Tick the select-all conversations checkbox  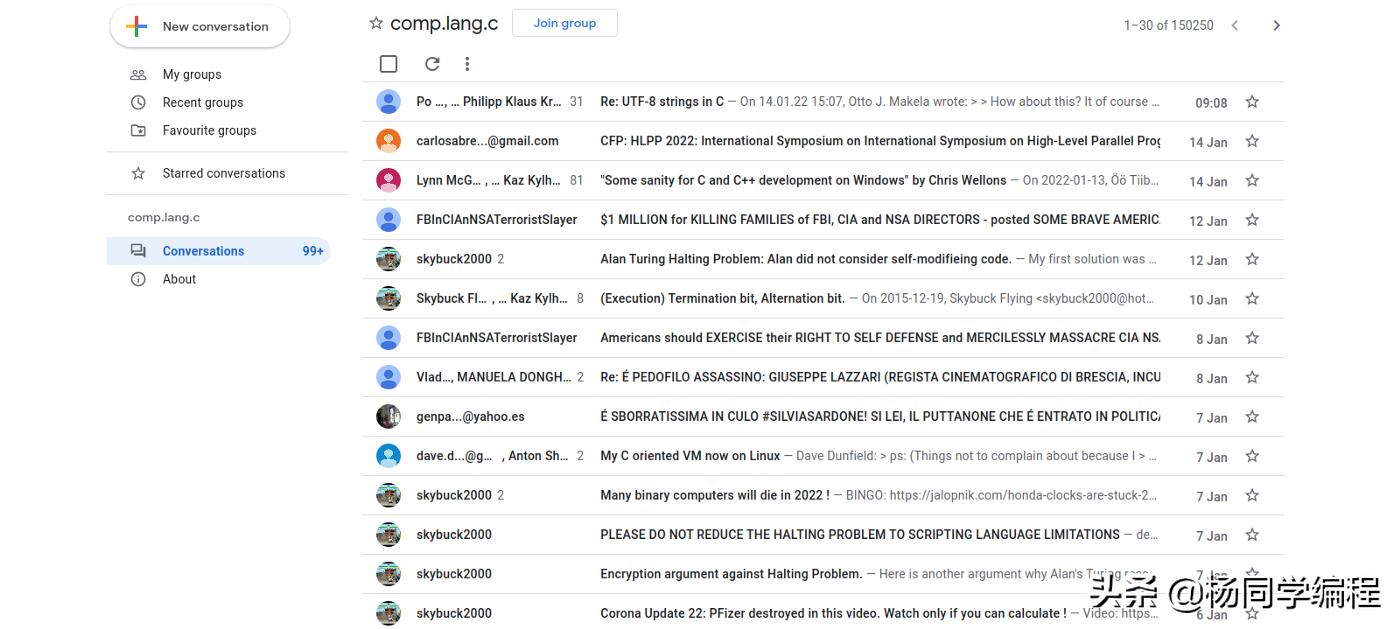click(389, 64)
